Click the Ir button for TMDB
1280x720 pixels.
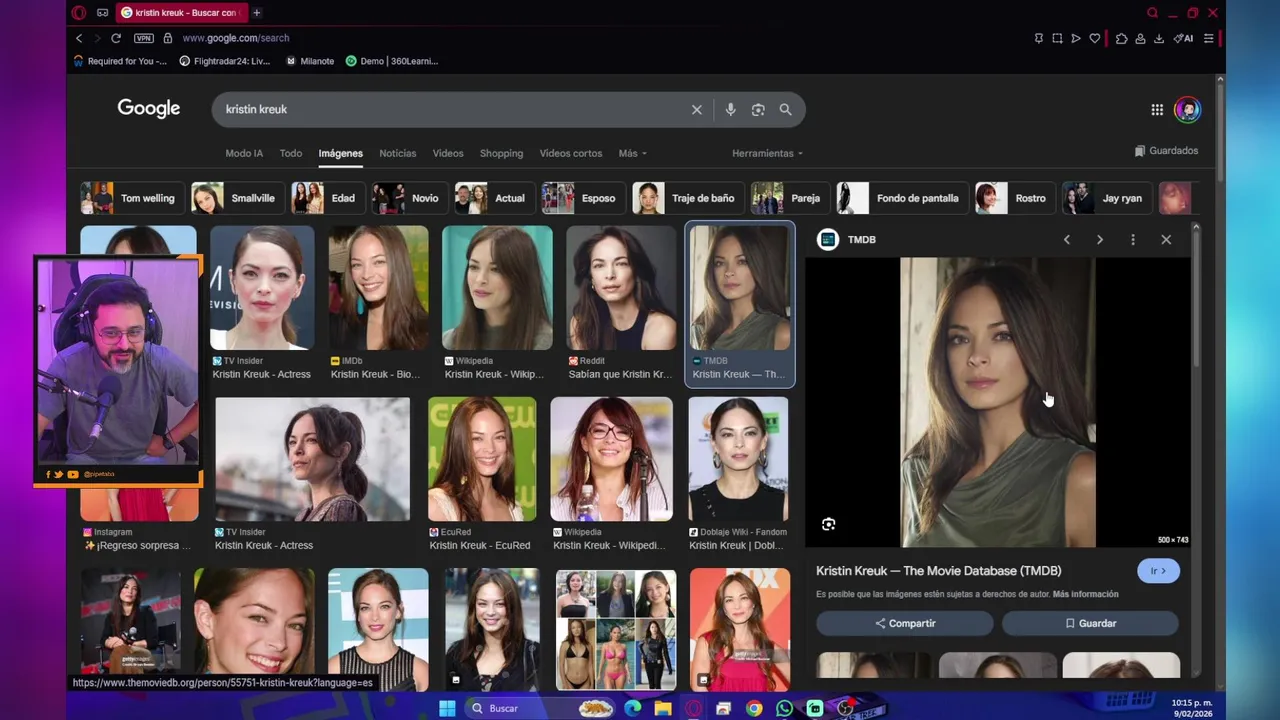click(1158, 571)
